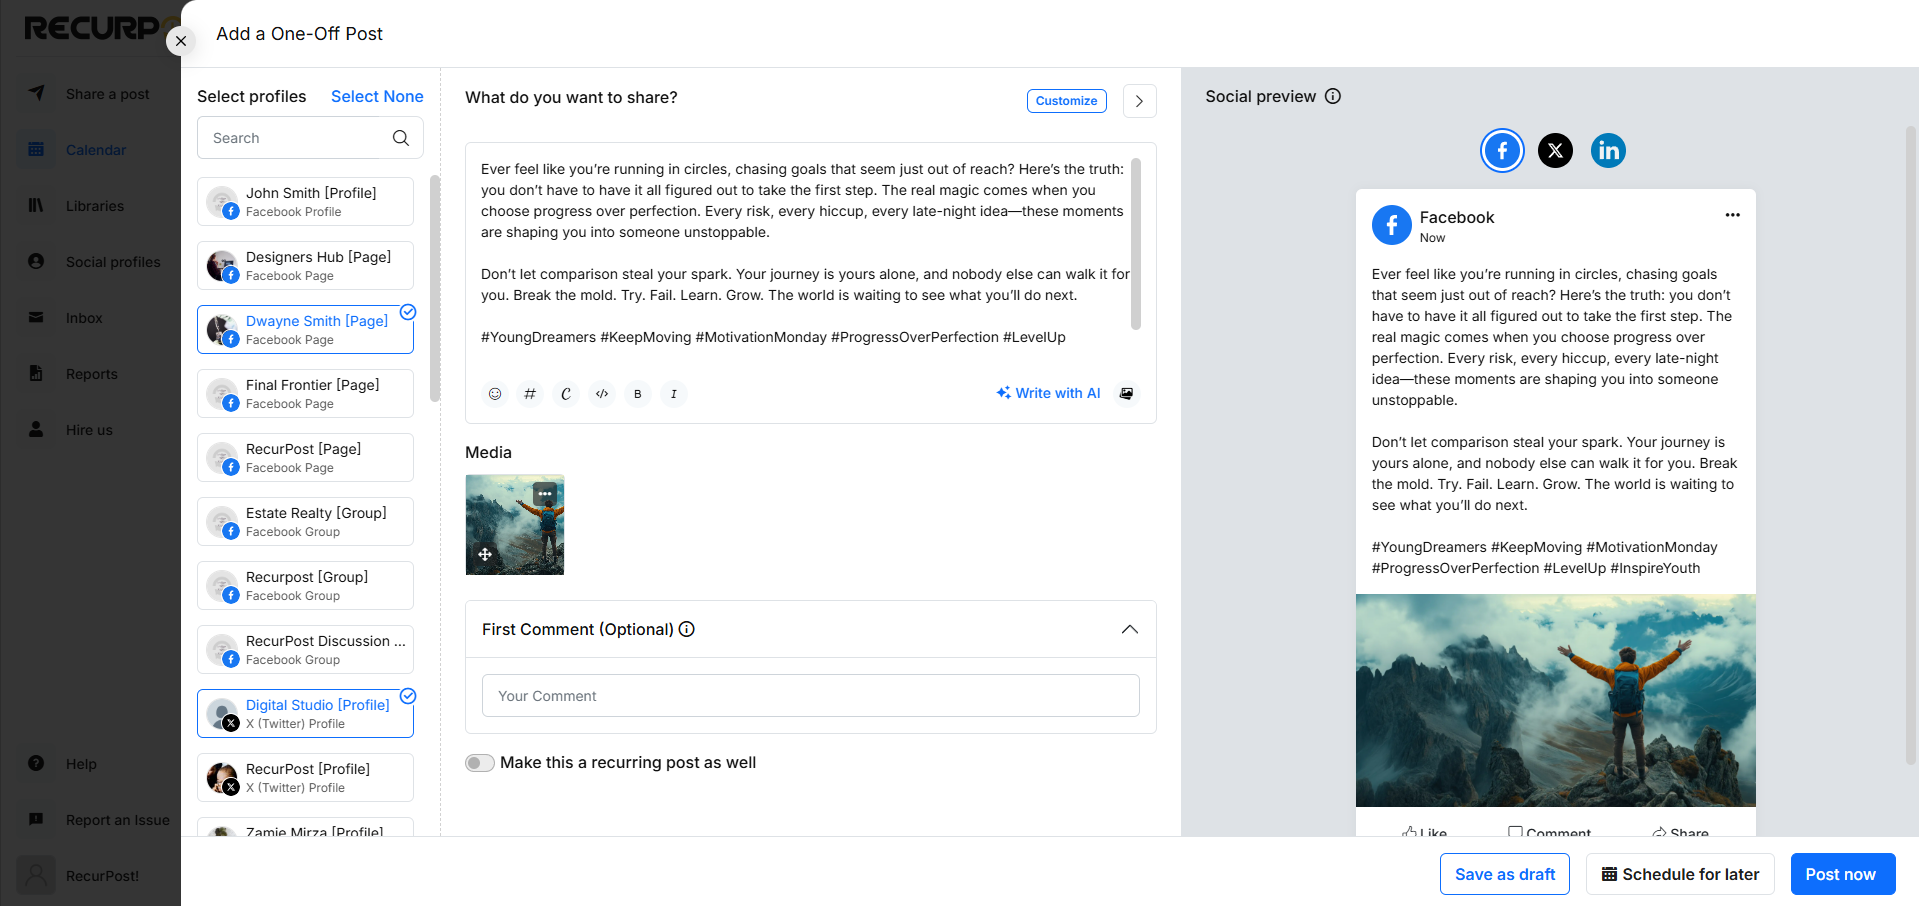Click the RecurPost! account avatar in sidebar
The image size is (1919, 906).
click(36, 875)
